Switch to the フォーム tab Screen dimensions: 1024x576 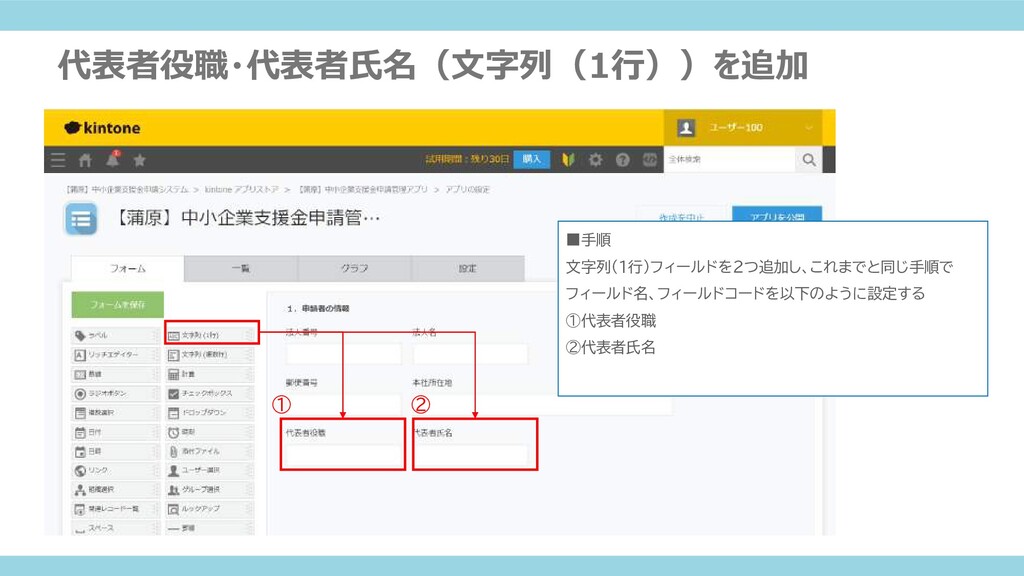pyautogui.click(x=127, y=268)
